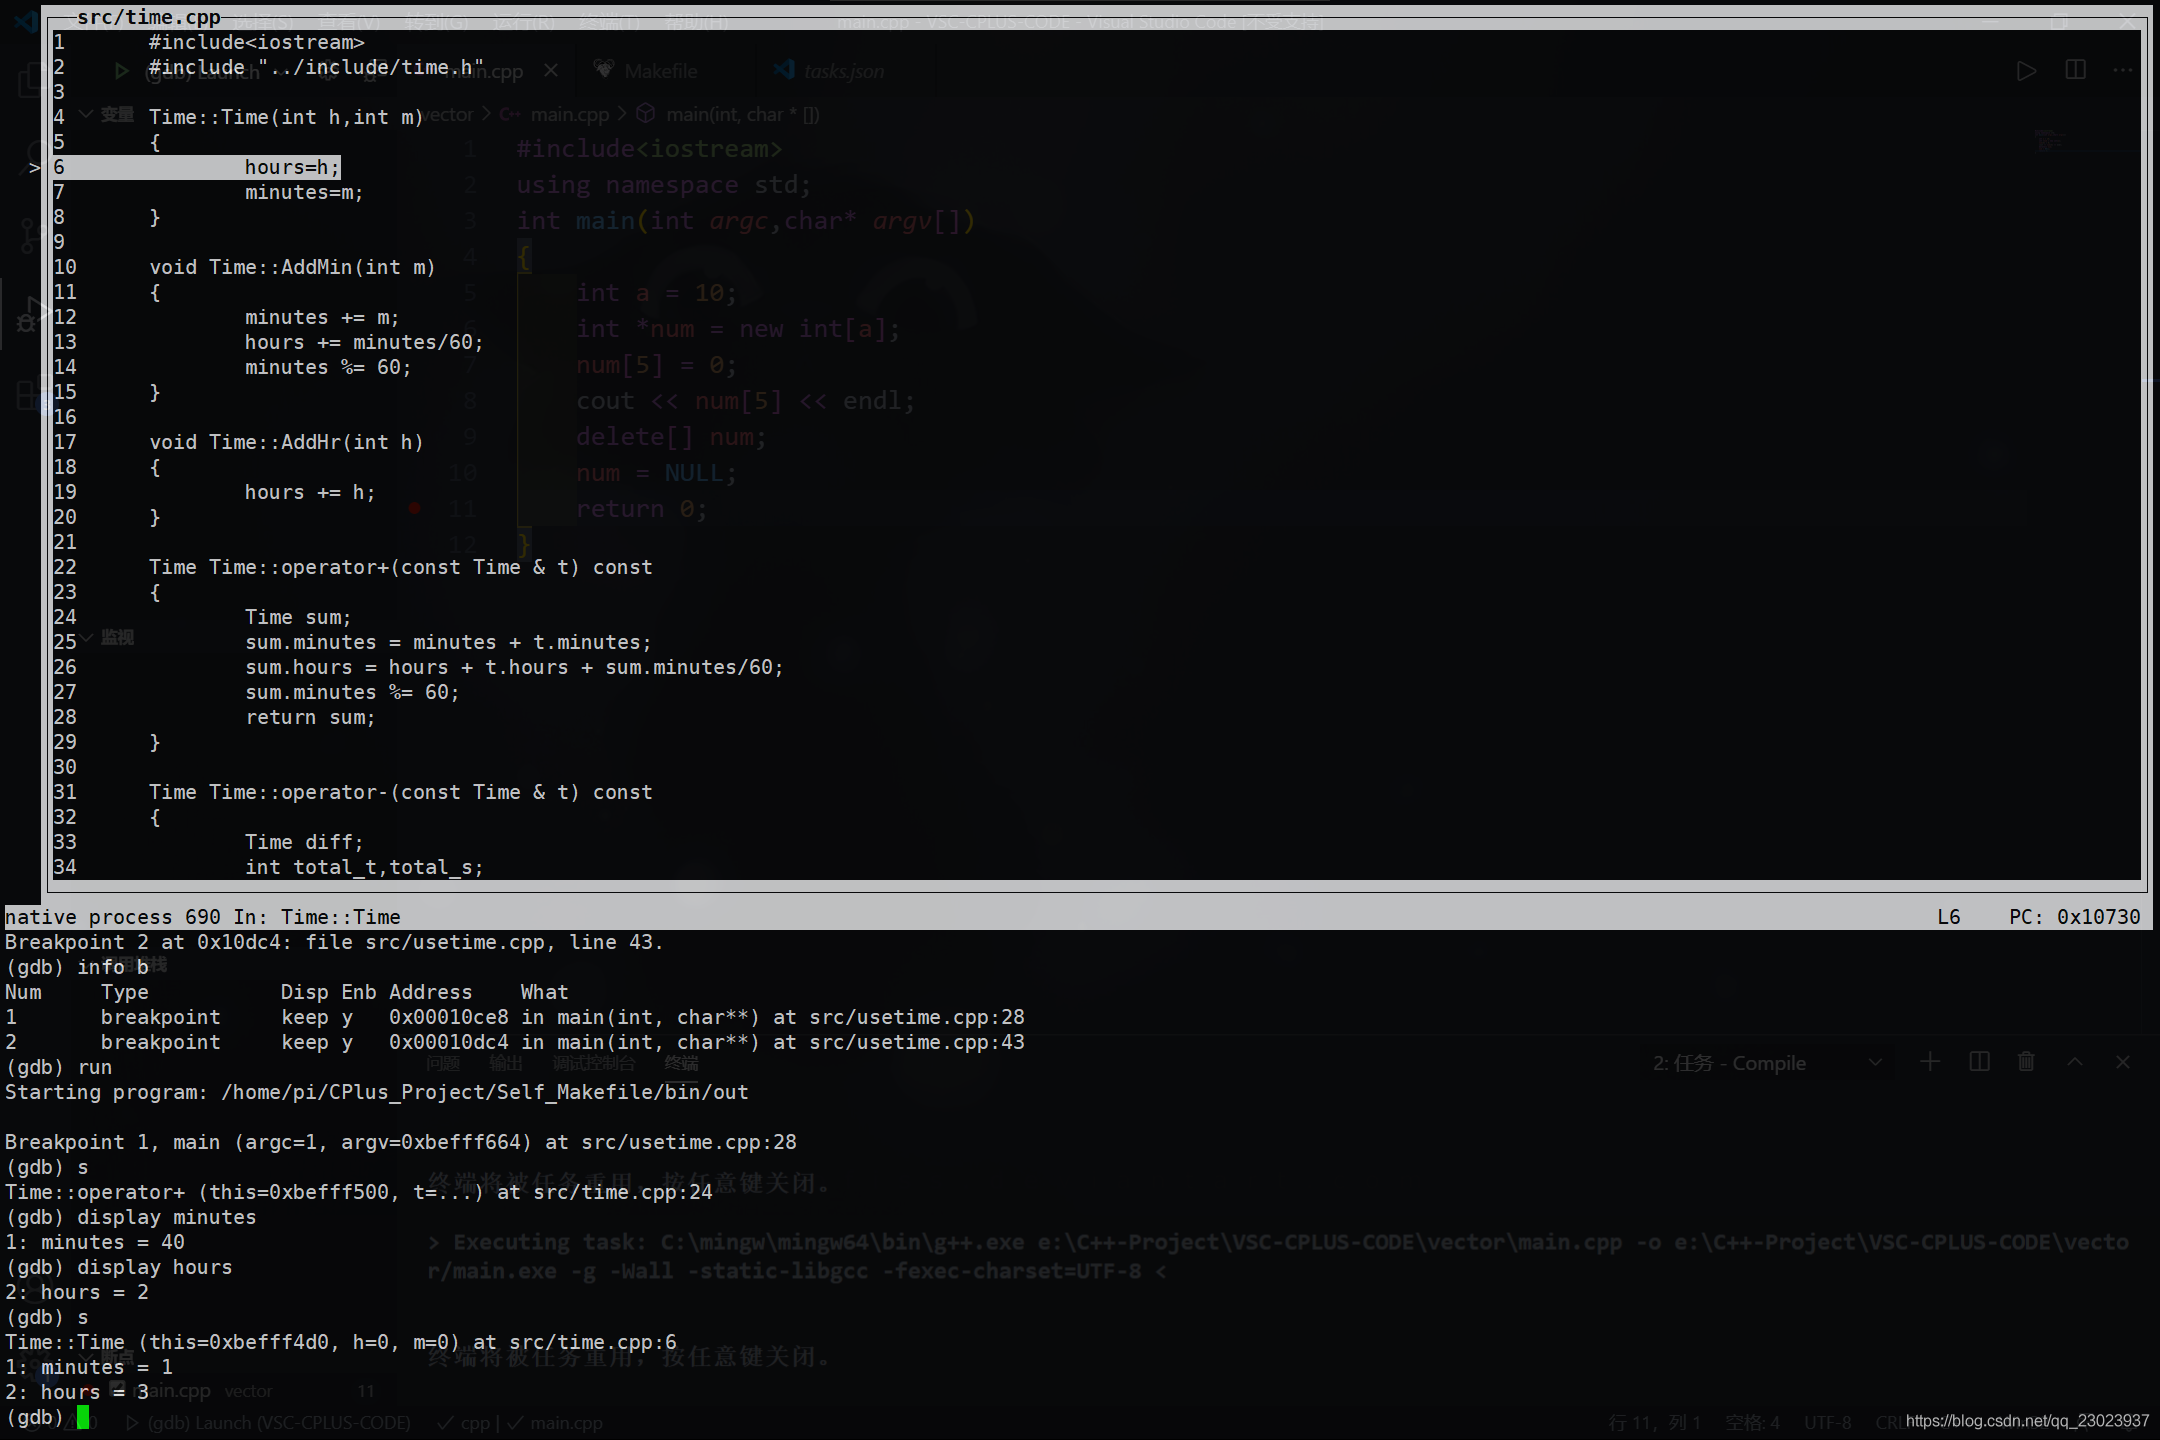Run the file with editor play icon
The image size is (2160, 1440).
pos(2026,70)
